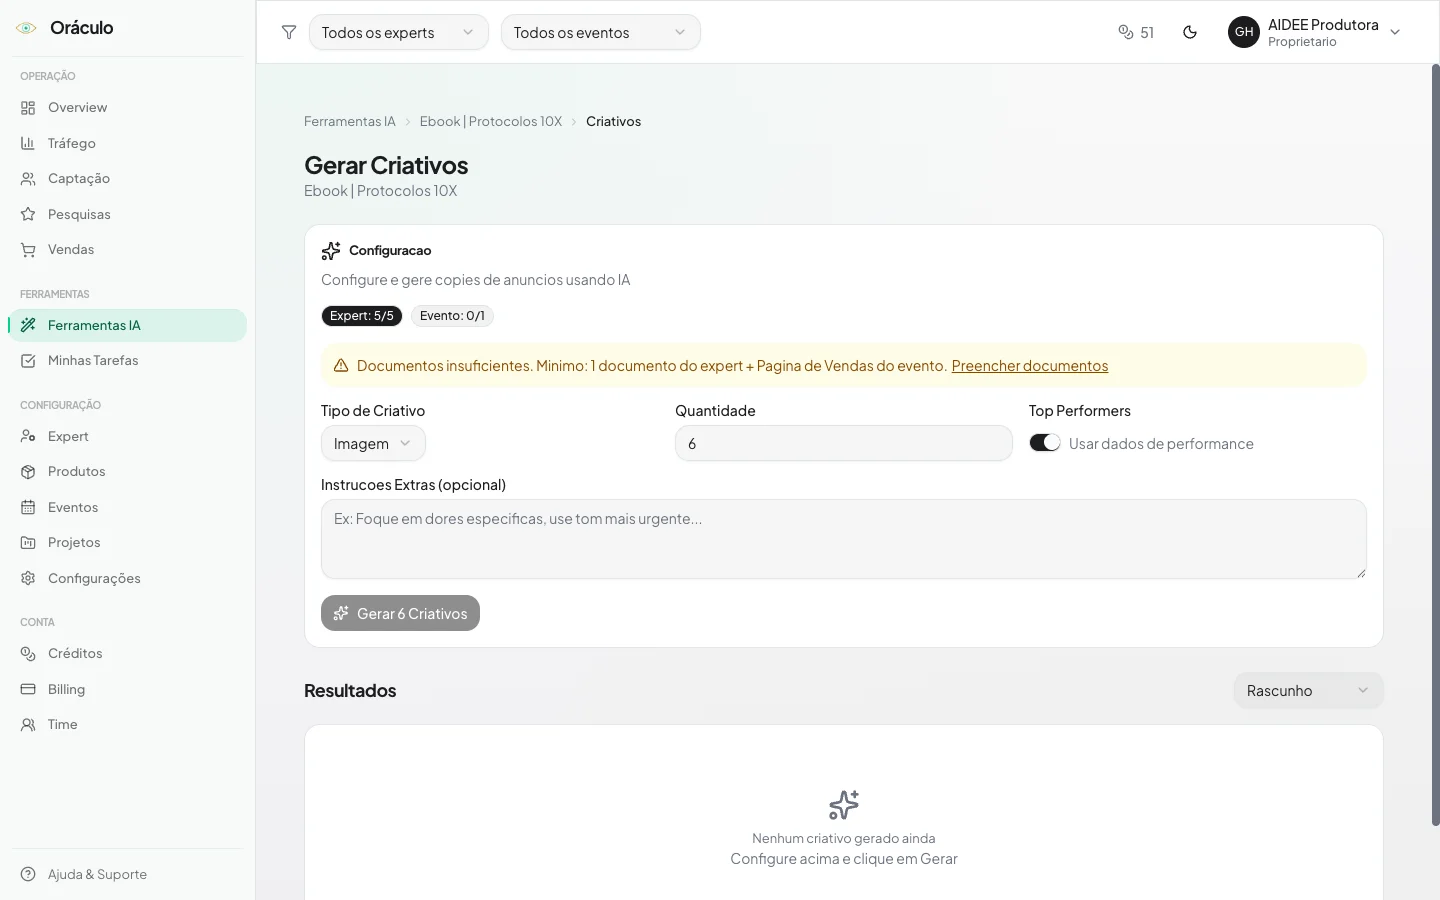This screenshot has width=1440, height=900.
Task: Go back to Ferramentas IA breadcrumb
Action: click(x=350, y=121)
